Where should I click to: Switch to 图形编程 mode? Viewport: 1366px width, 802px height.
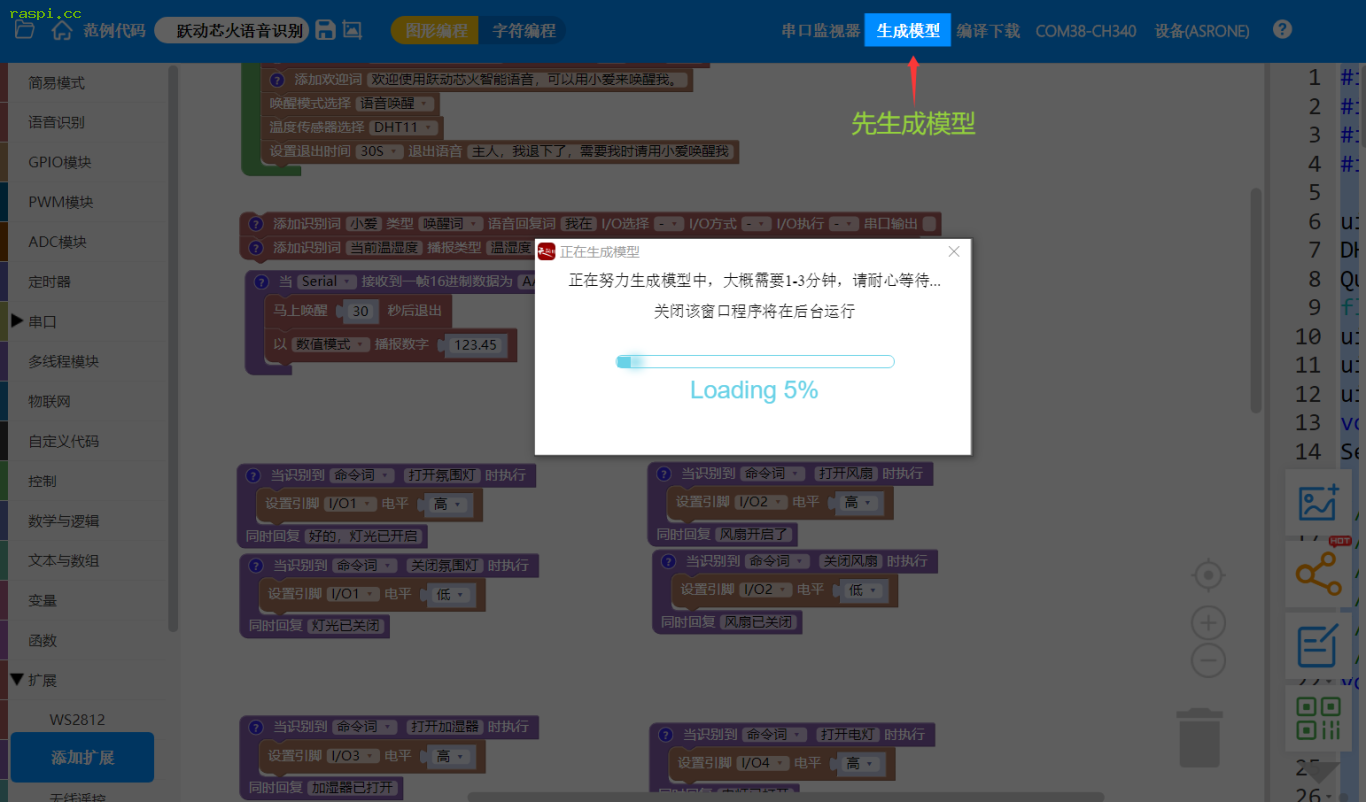436,31
